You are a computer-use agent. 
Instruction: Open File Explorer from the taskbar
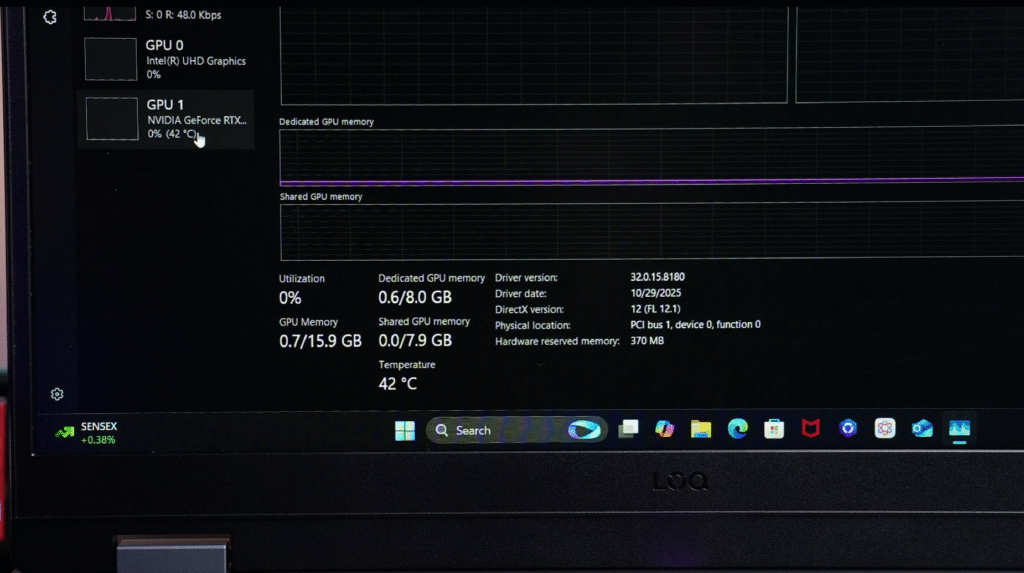pos(701,429)
